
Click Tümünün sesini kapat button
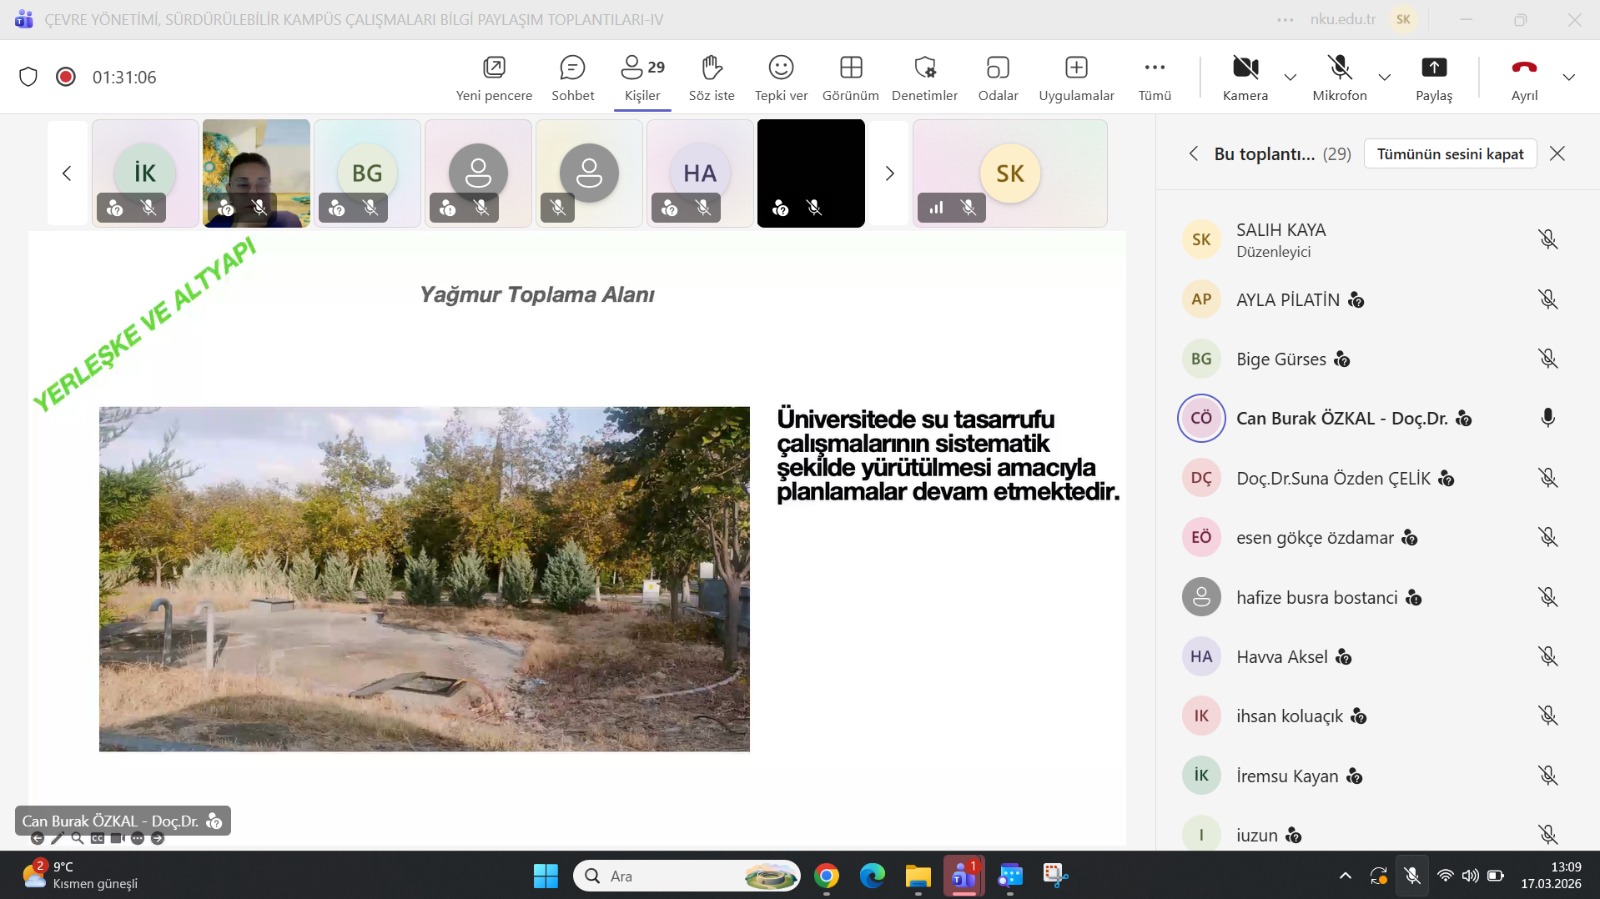point(1449,154)
